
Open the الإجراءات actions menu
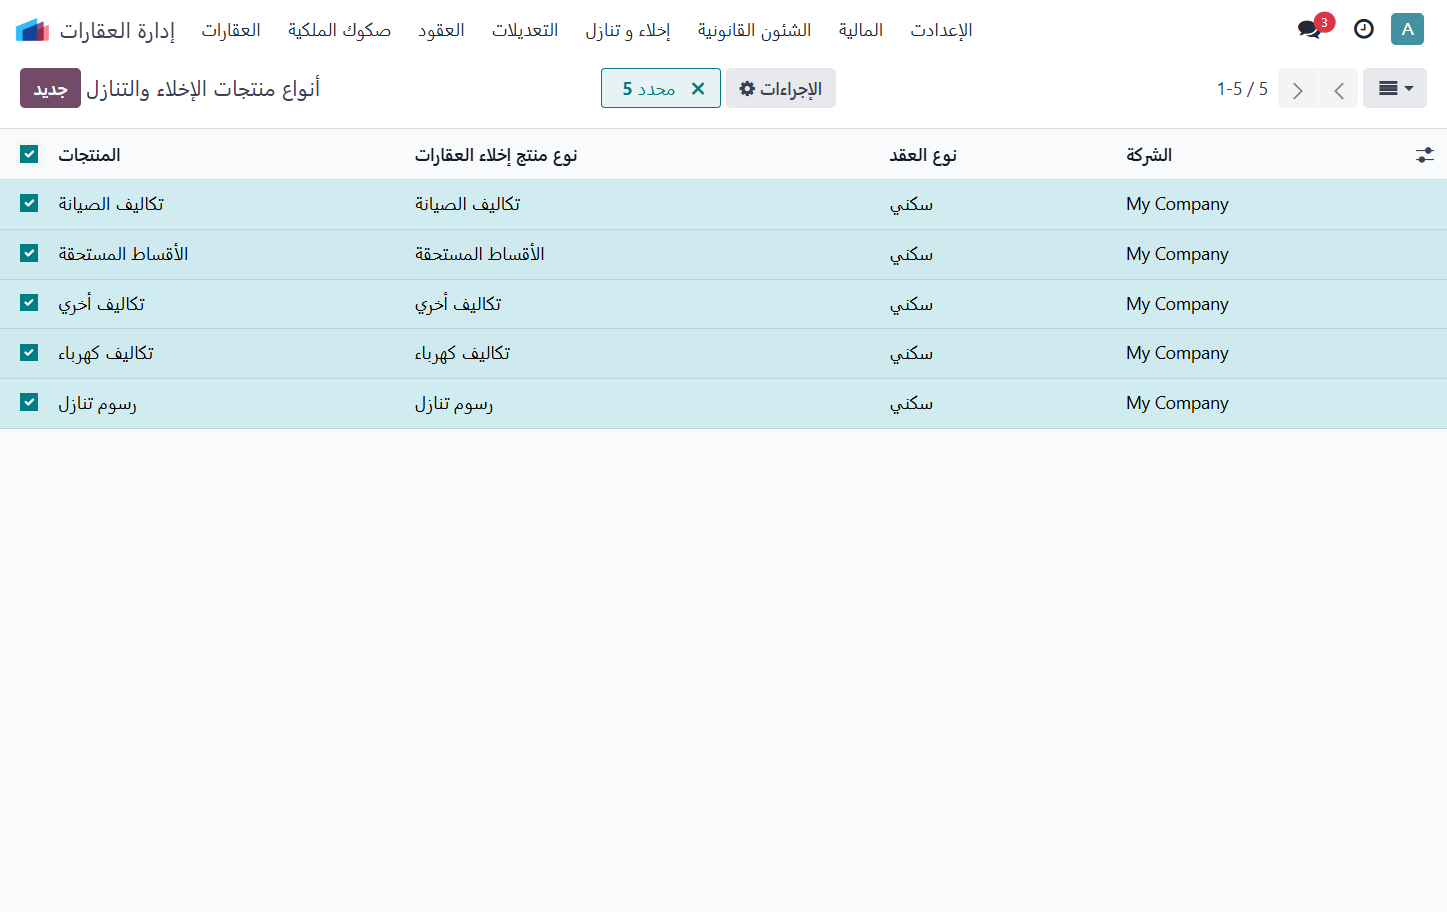(x=781, y=88)
